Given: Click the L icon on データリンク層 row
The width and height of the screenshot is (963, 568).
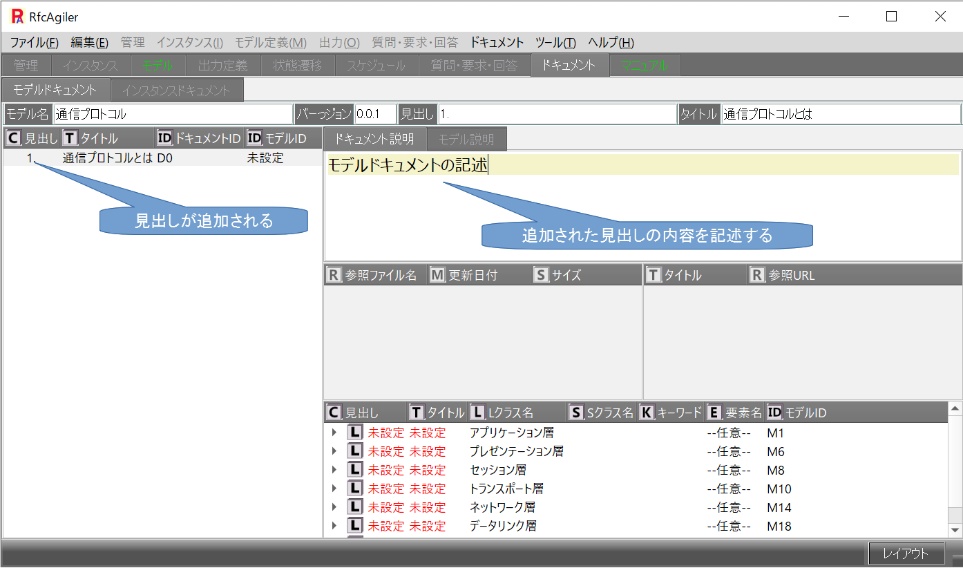Looking at the screenshot, I should pyautogui.click(x=355, y=526).
